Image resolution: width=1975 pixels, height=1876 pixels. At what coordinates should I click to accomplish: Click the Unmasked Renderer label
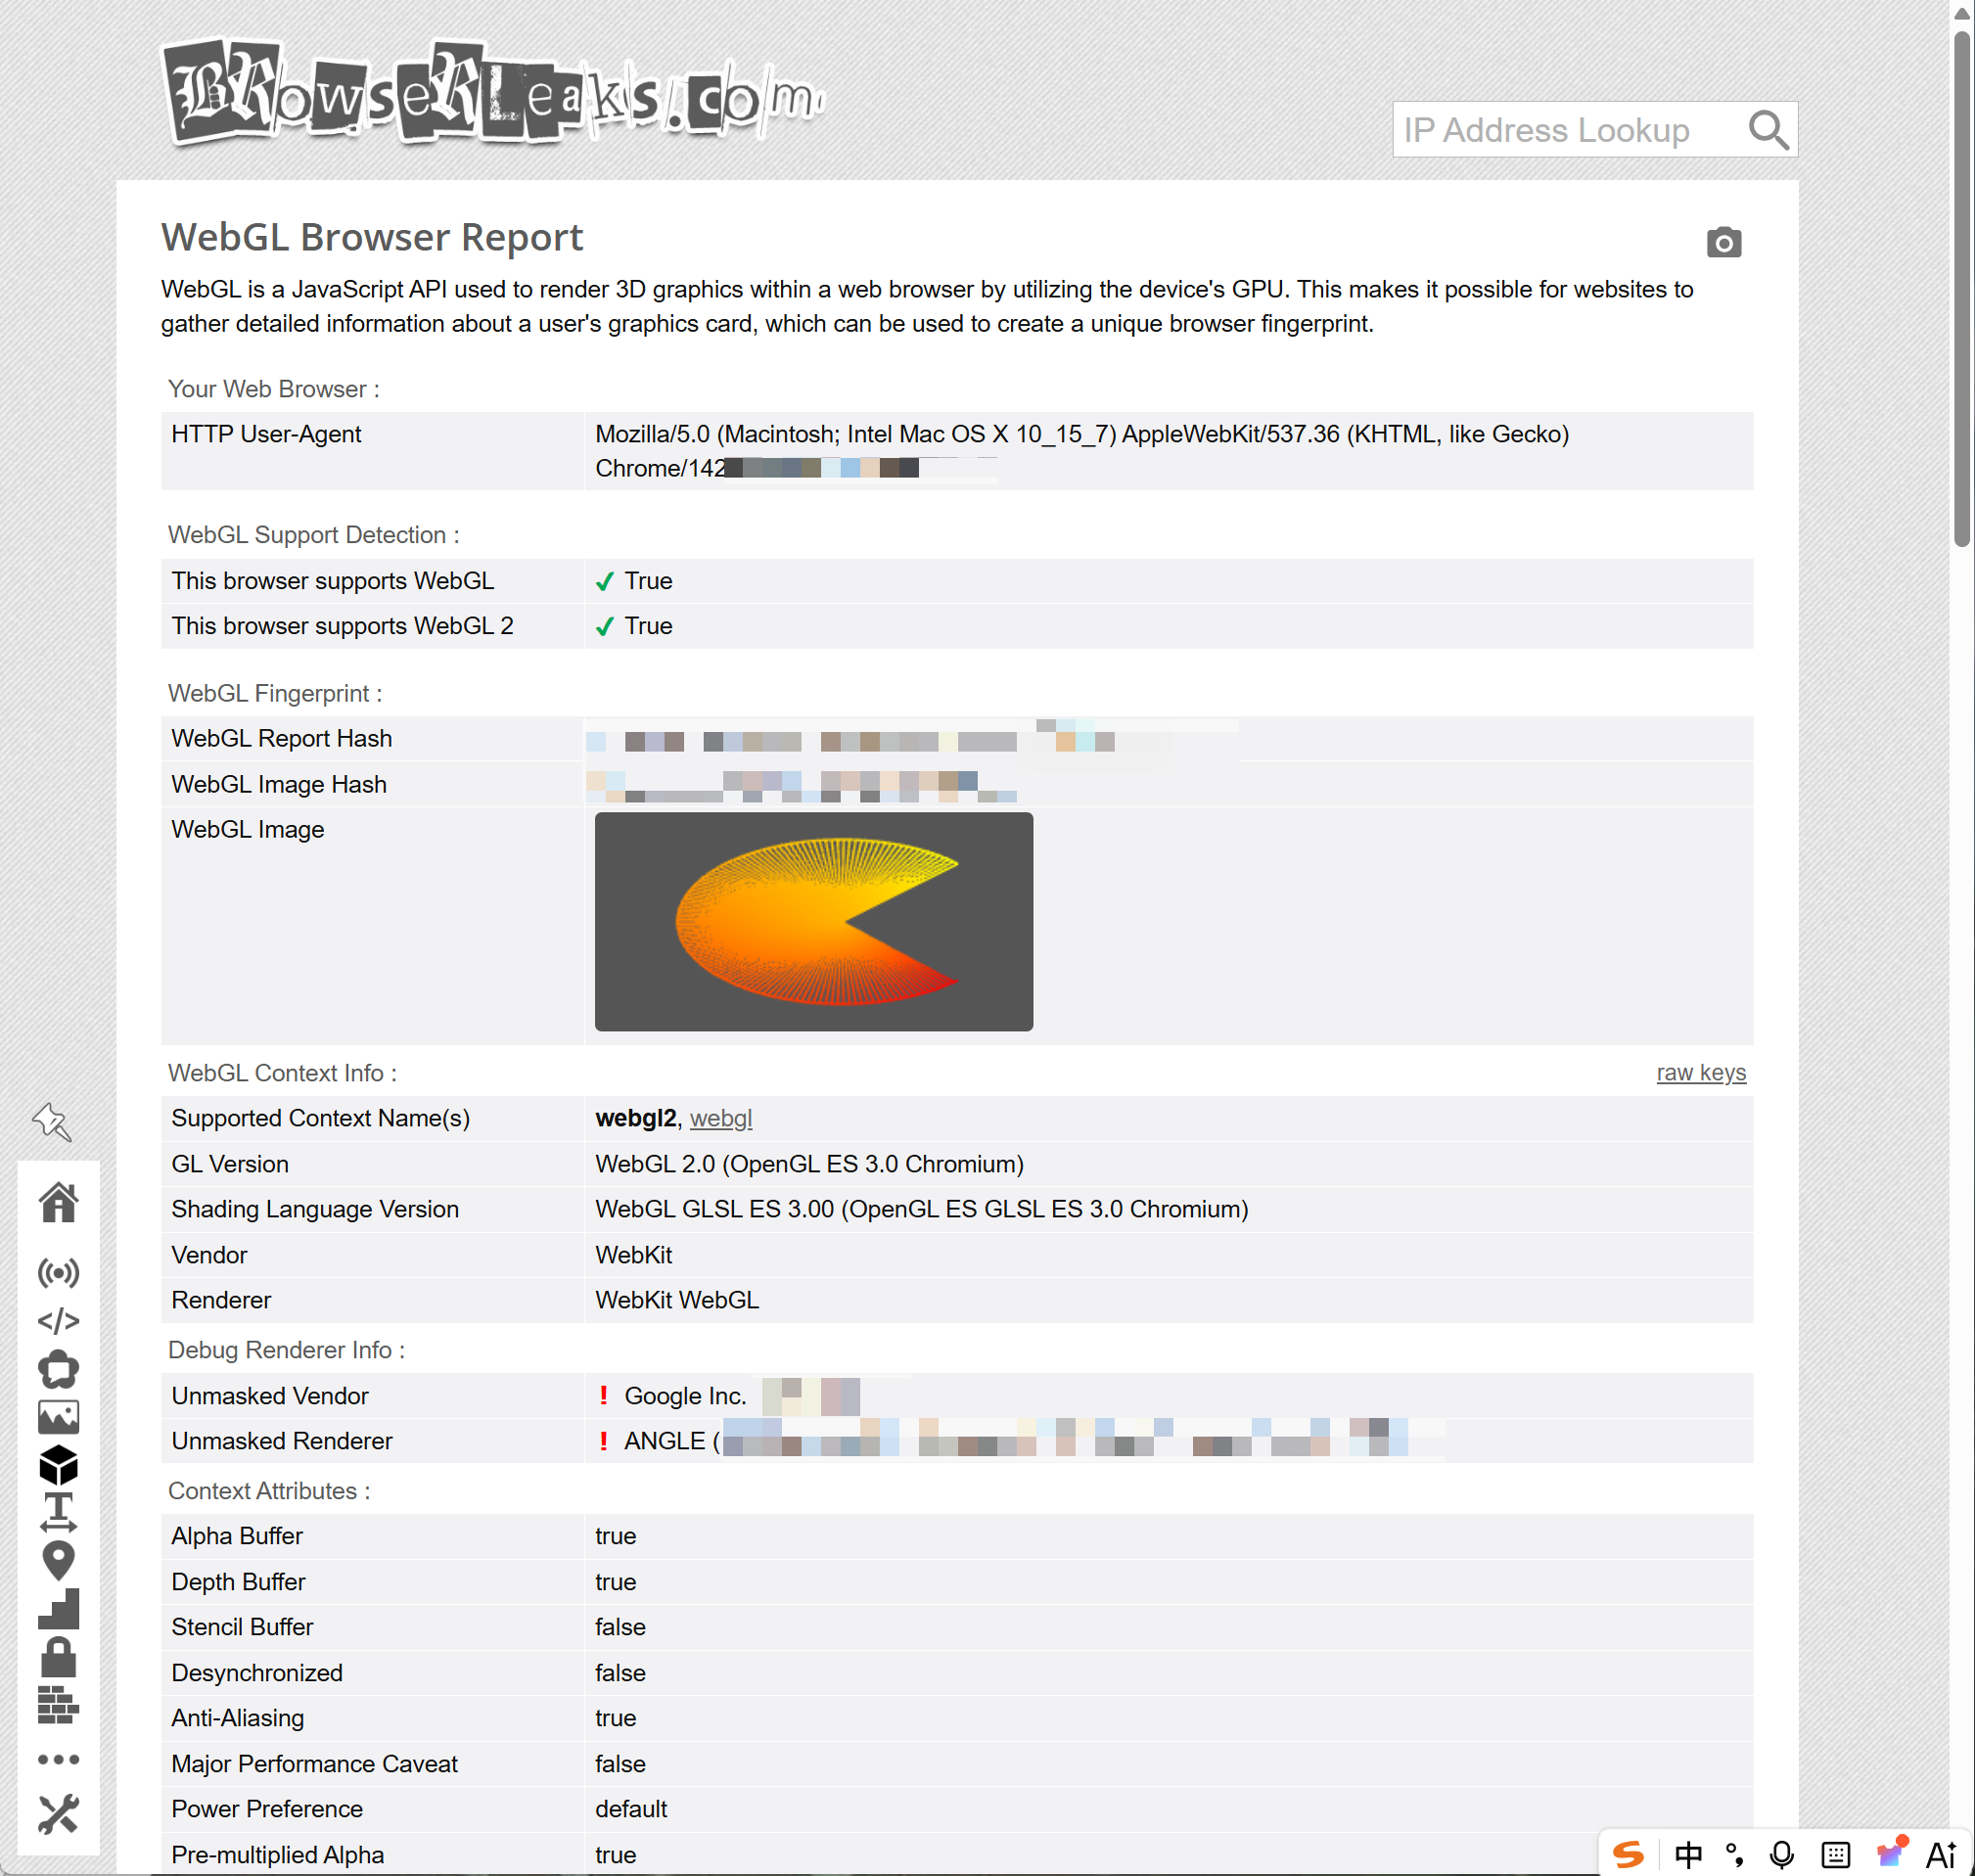click(282, 1440)
